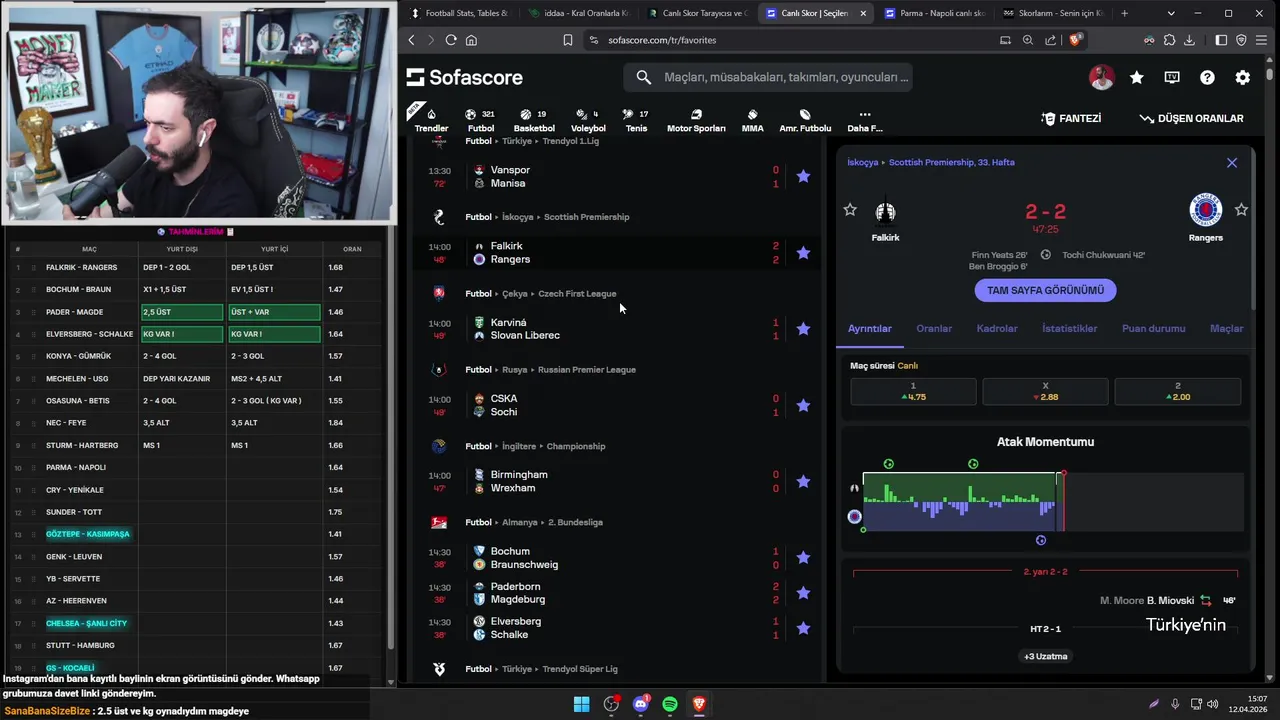Open Sofascore settings gear
Viewport: 1280px width, 720px height.
point(1242,77)
